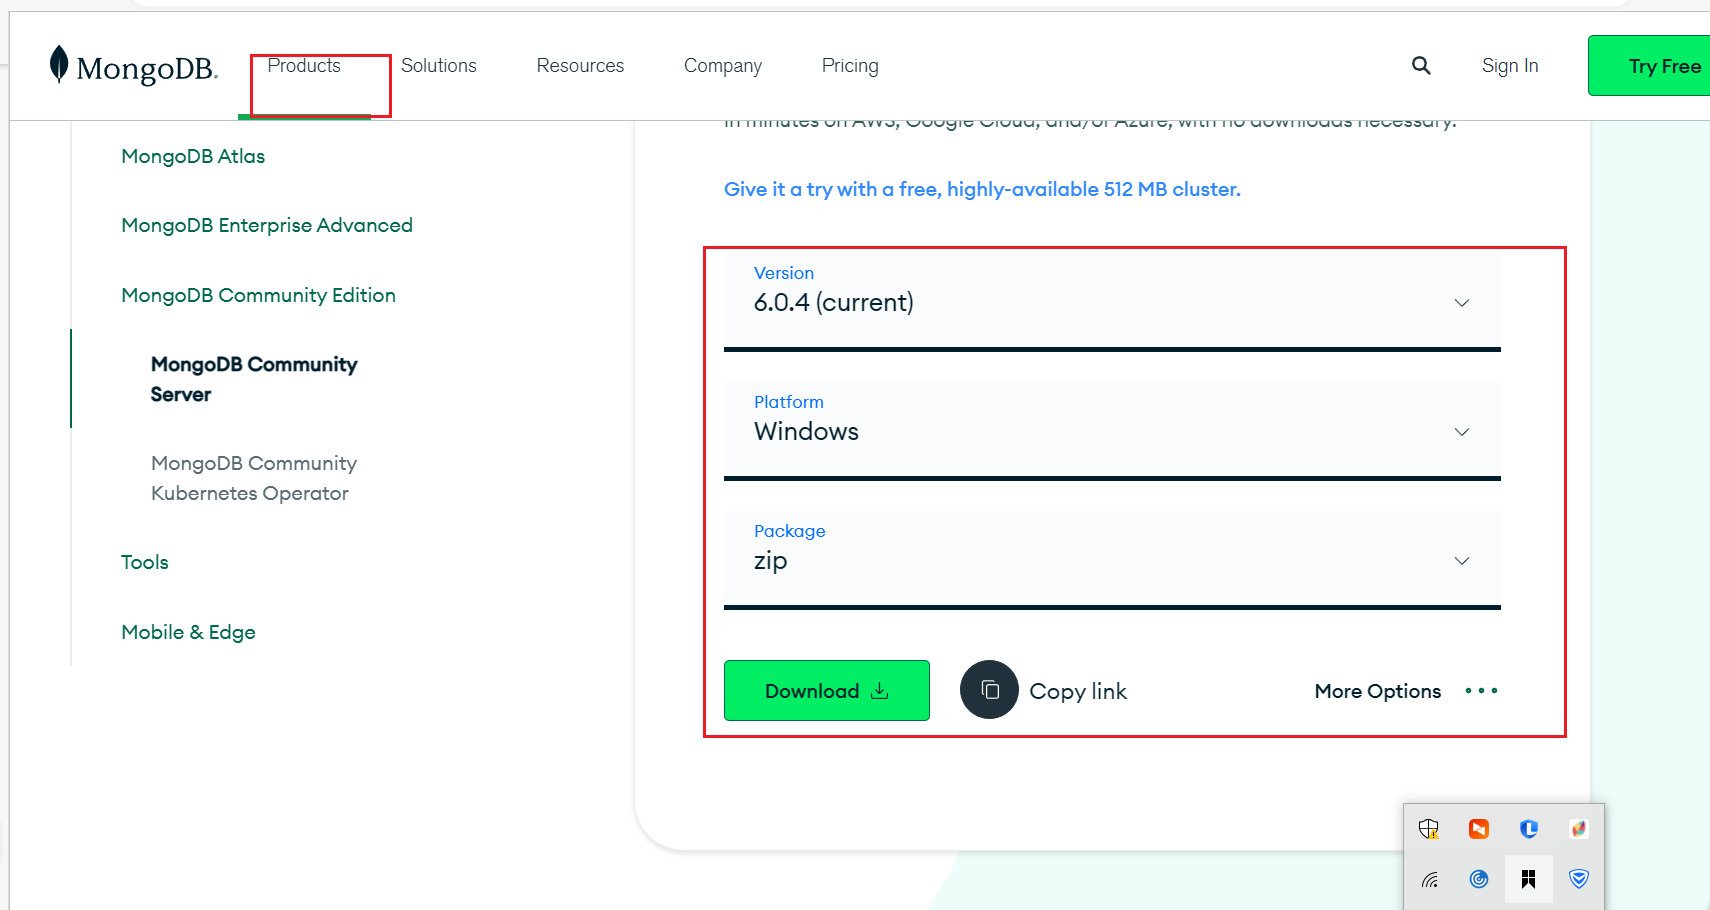The height and width of the screenshot is (910, 1710).
Task: Open the blue spiral tray icon
Action: tap(1479, 879)
